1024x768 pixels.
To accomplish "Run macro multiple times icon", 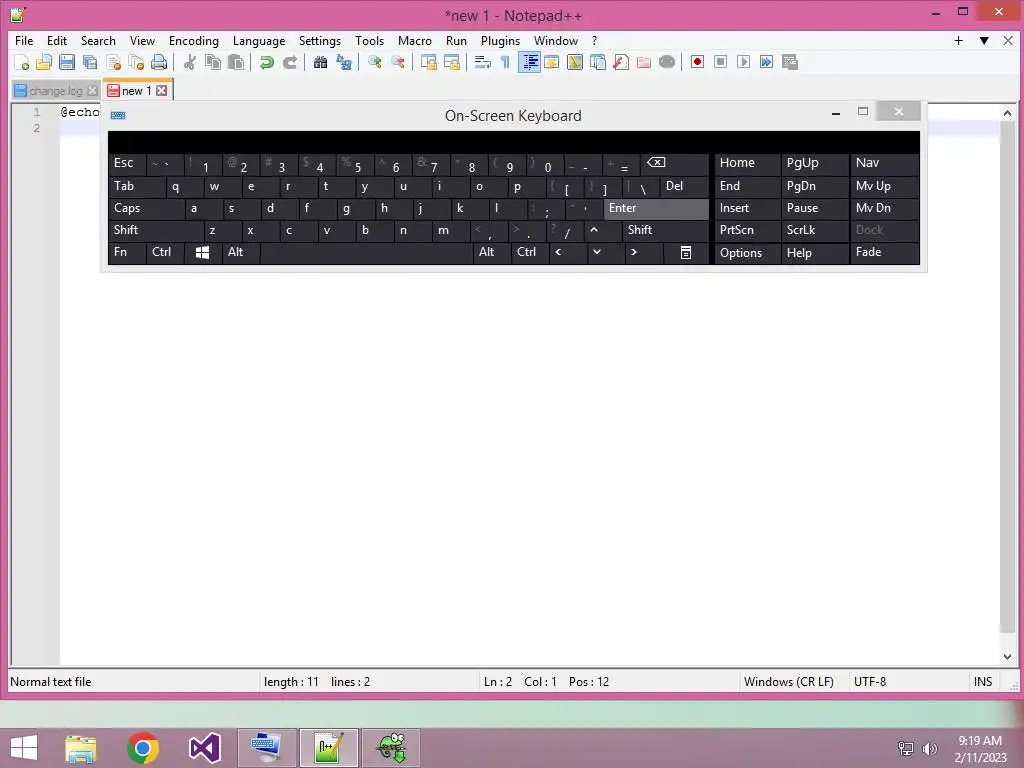I will [767, 62].
